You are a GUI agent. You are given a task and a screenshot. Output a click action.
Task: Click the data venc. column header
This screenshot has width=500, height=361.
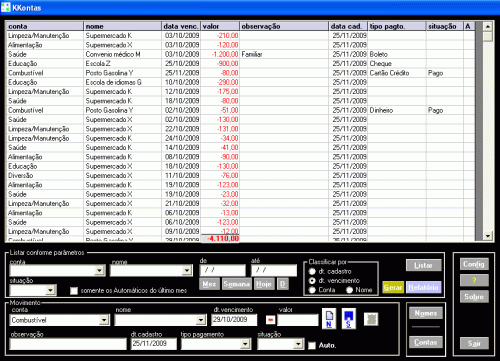[x=181, y=26]
